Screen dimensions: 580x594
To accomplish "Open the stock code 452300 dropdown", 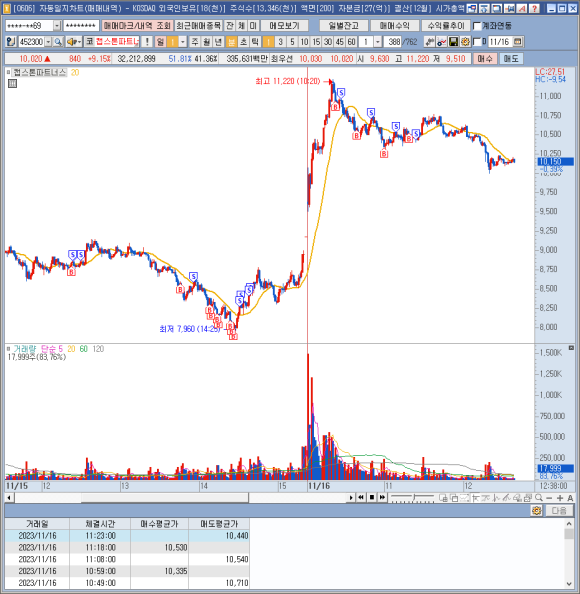I will [x=48, y=42].
